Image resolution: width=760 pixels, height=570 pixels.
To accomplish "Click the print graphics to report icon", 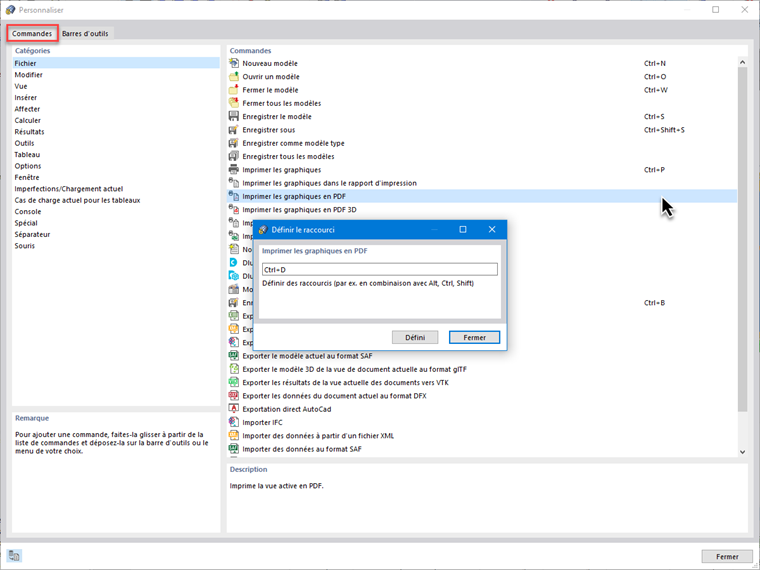I will tap(234, 183).
